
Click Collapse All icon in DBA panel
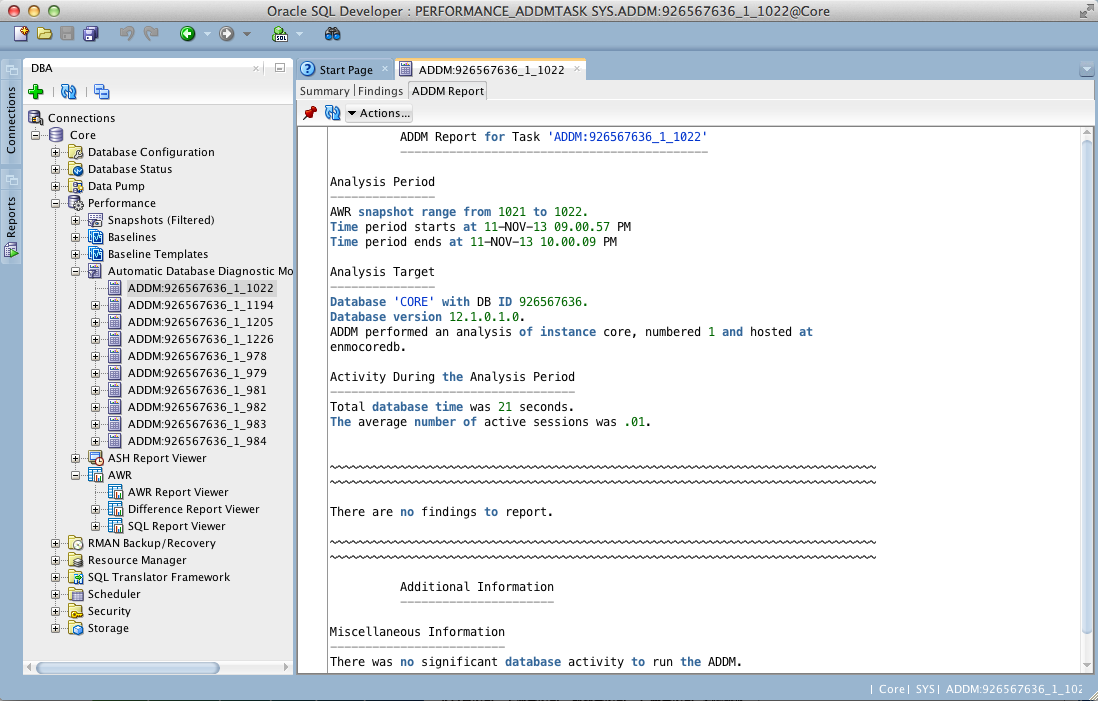point(101,92)
